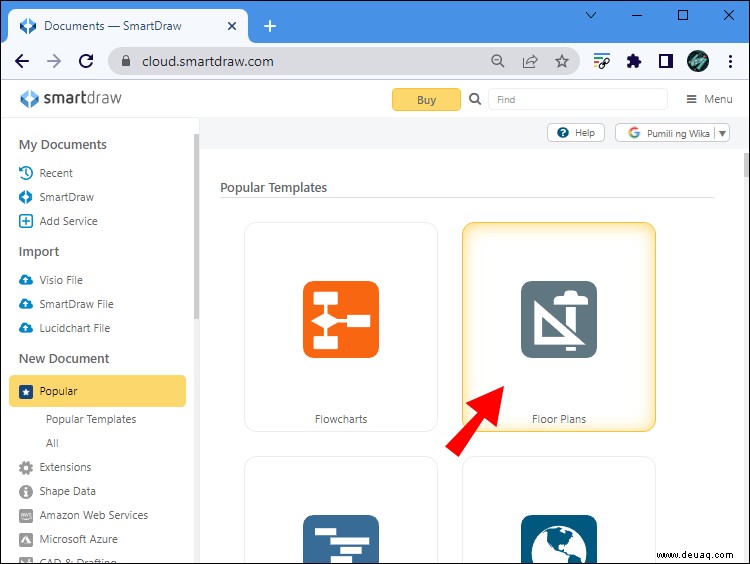Click the globe map template icon
Screen dimensions: 750x564
[559, 539]
